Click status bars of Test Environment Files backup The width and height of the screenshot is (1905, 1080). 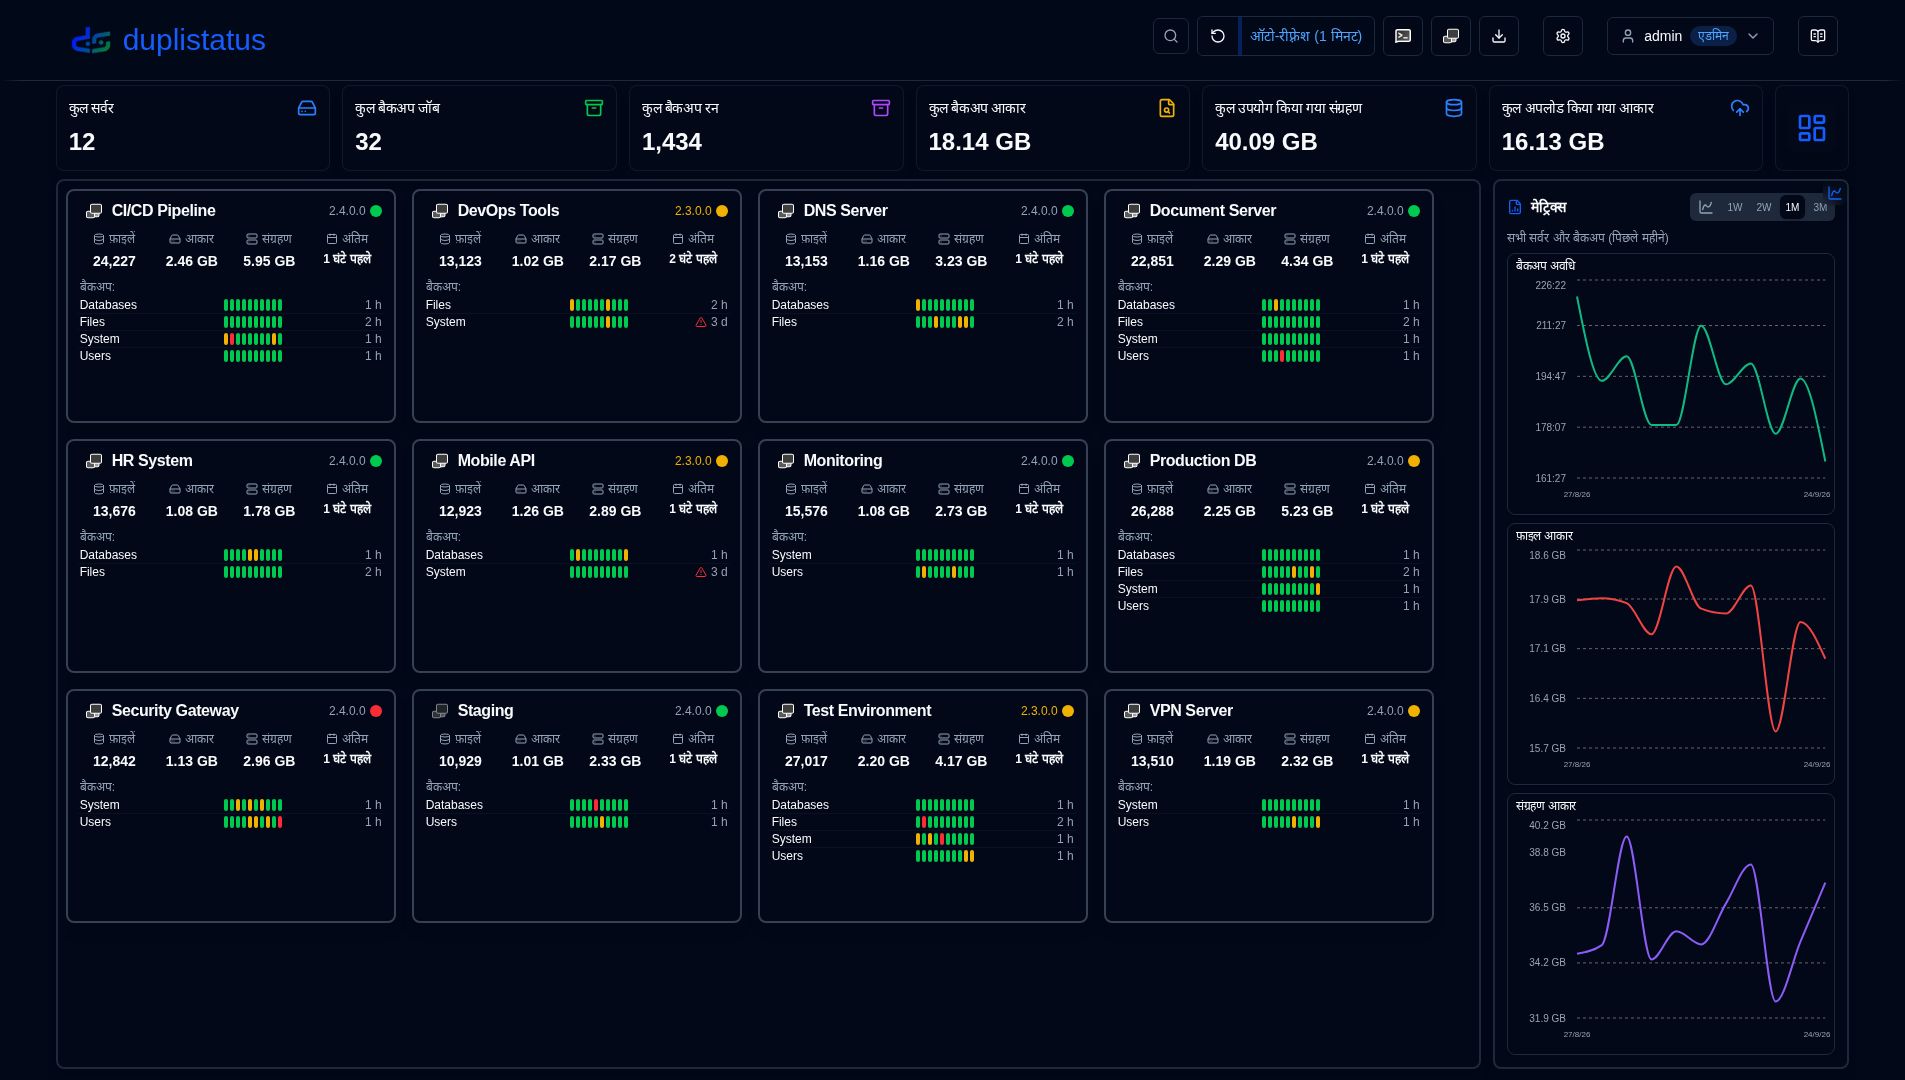point(945,822)
